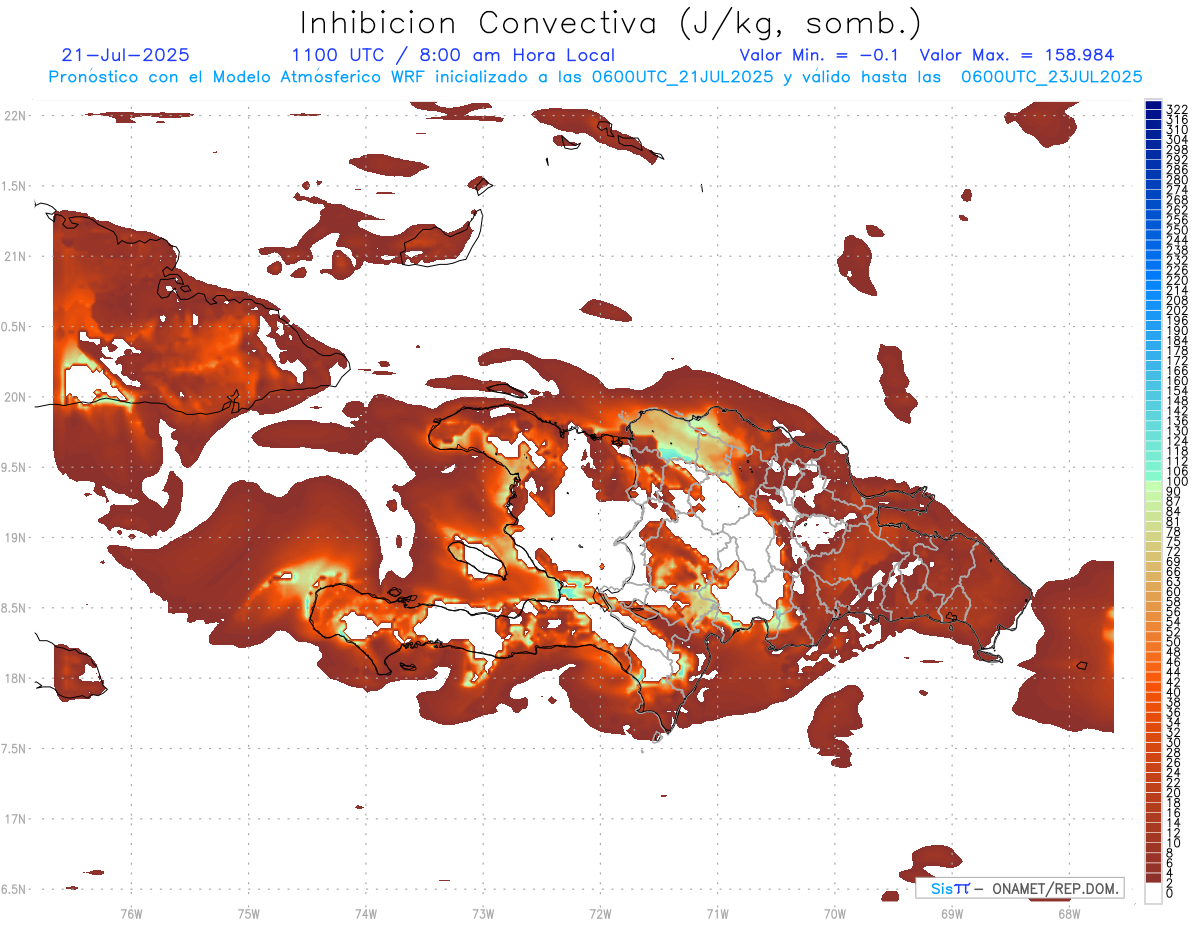This screenshot has height=927, width=1200.
Task: Click the 22N latitude axis label
Action: tap(14, 116)
